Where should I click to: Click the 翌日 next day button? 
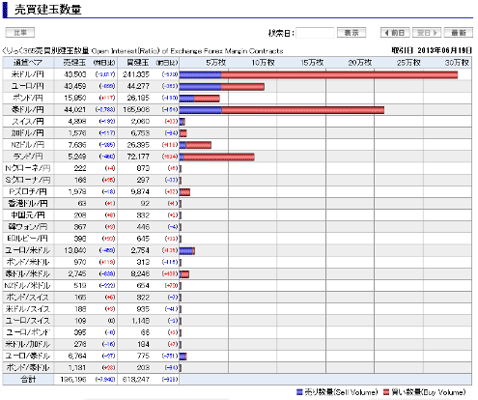coord(427,33)
